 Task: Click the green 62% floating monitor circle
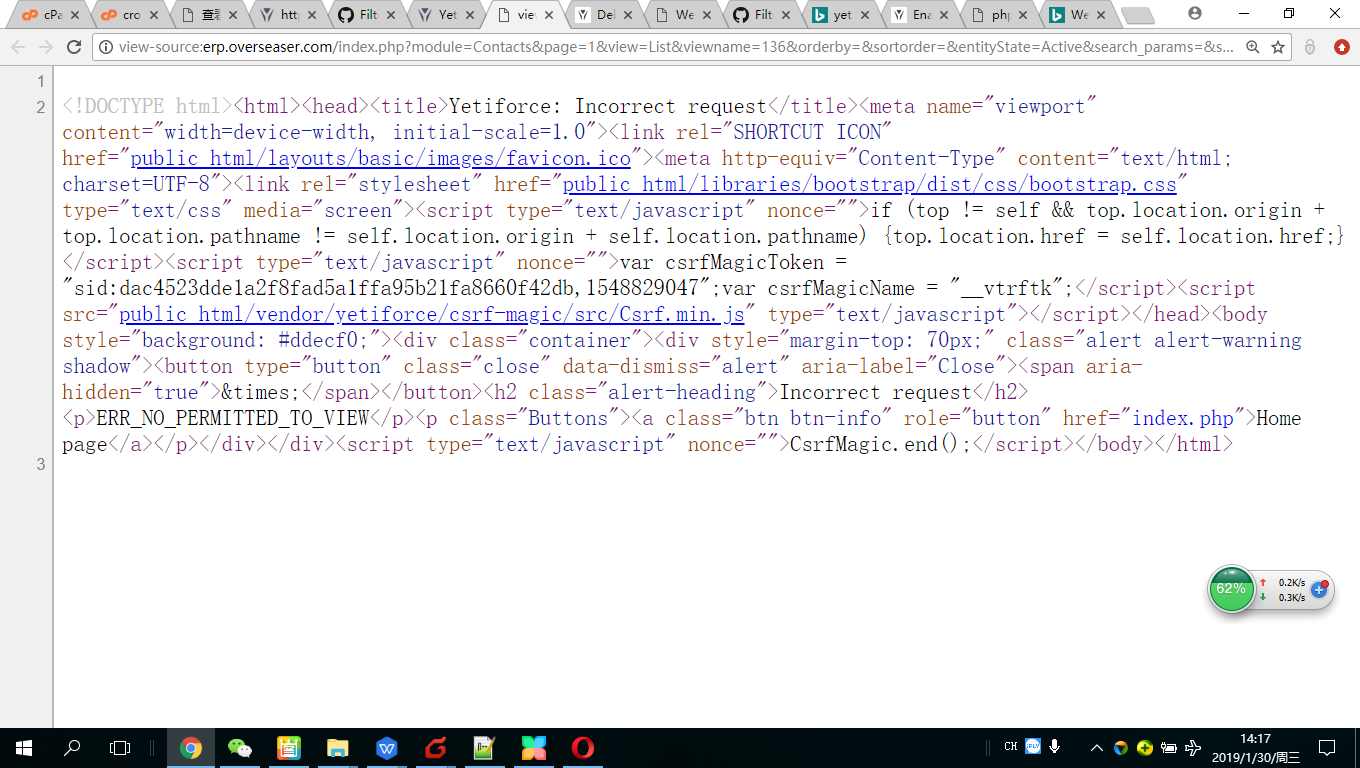[x=1231, y=589]
